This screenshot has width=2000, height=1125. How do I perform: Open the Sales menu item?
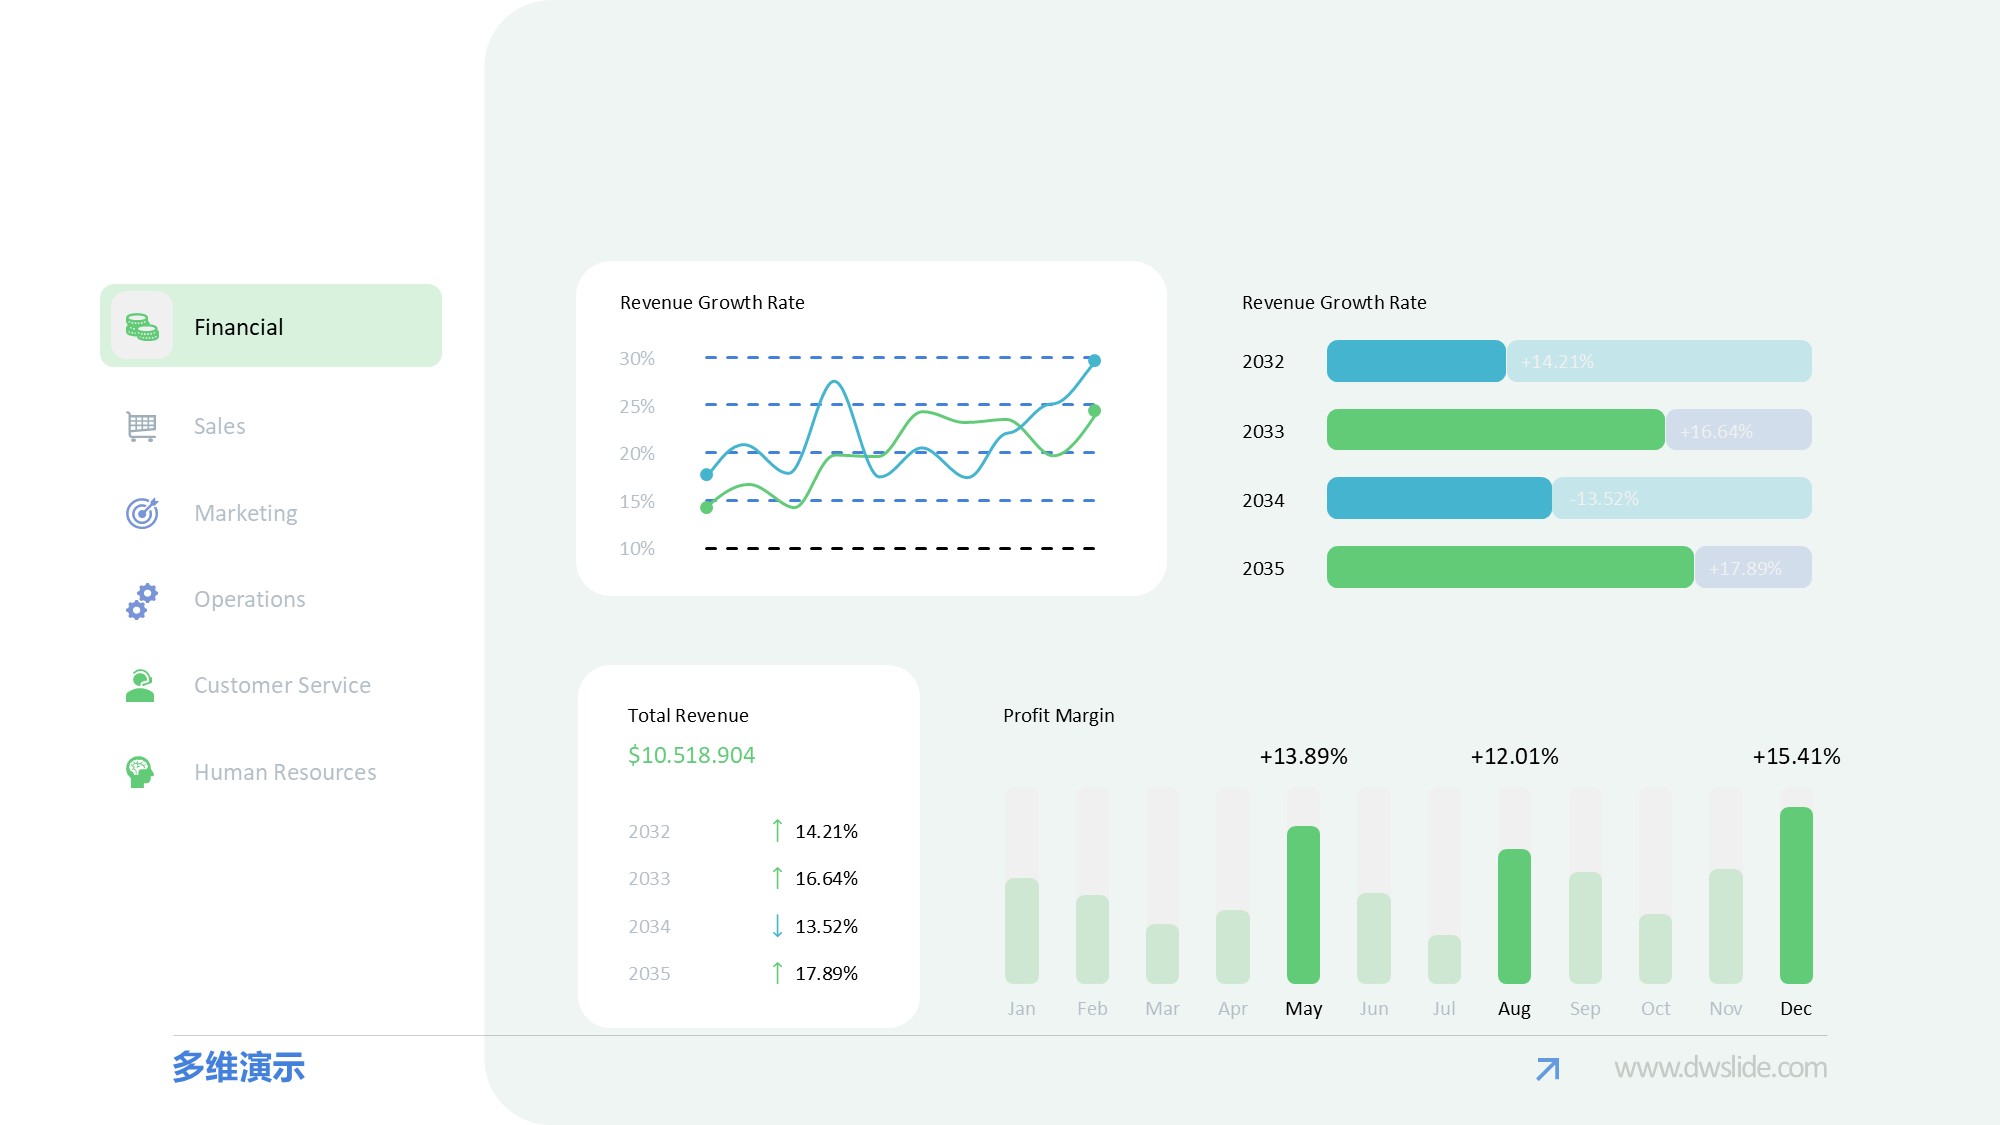[x=219, y=427]
